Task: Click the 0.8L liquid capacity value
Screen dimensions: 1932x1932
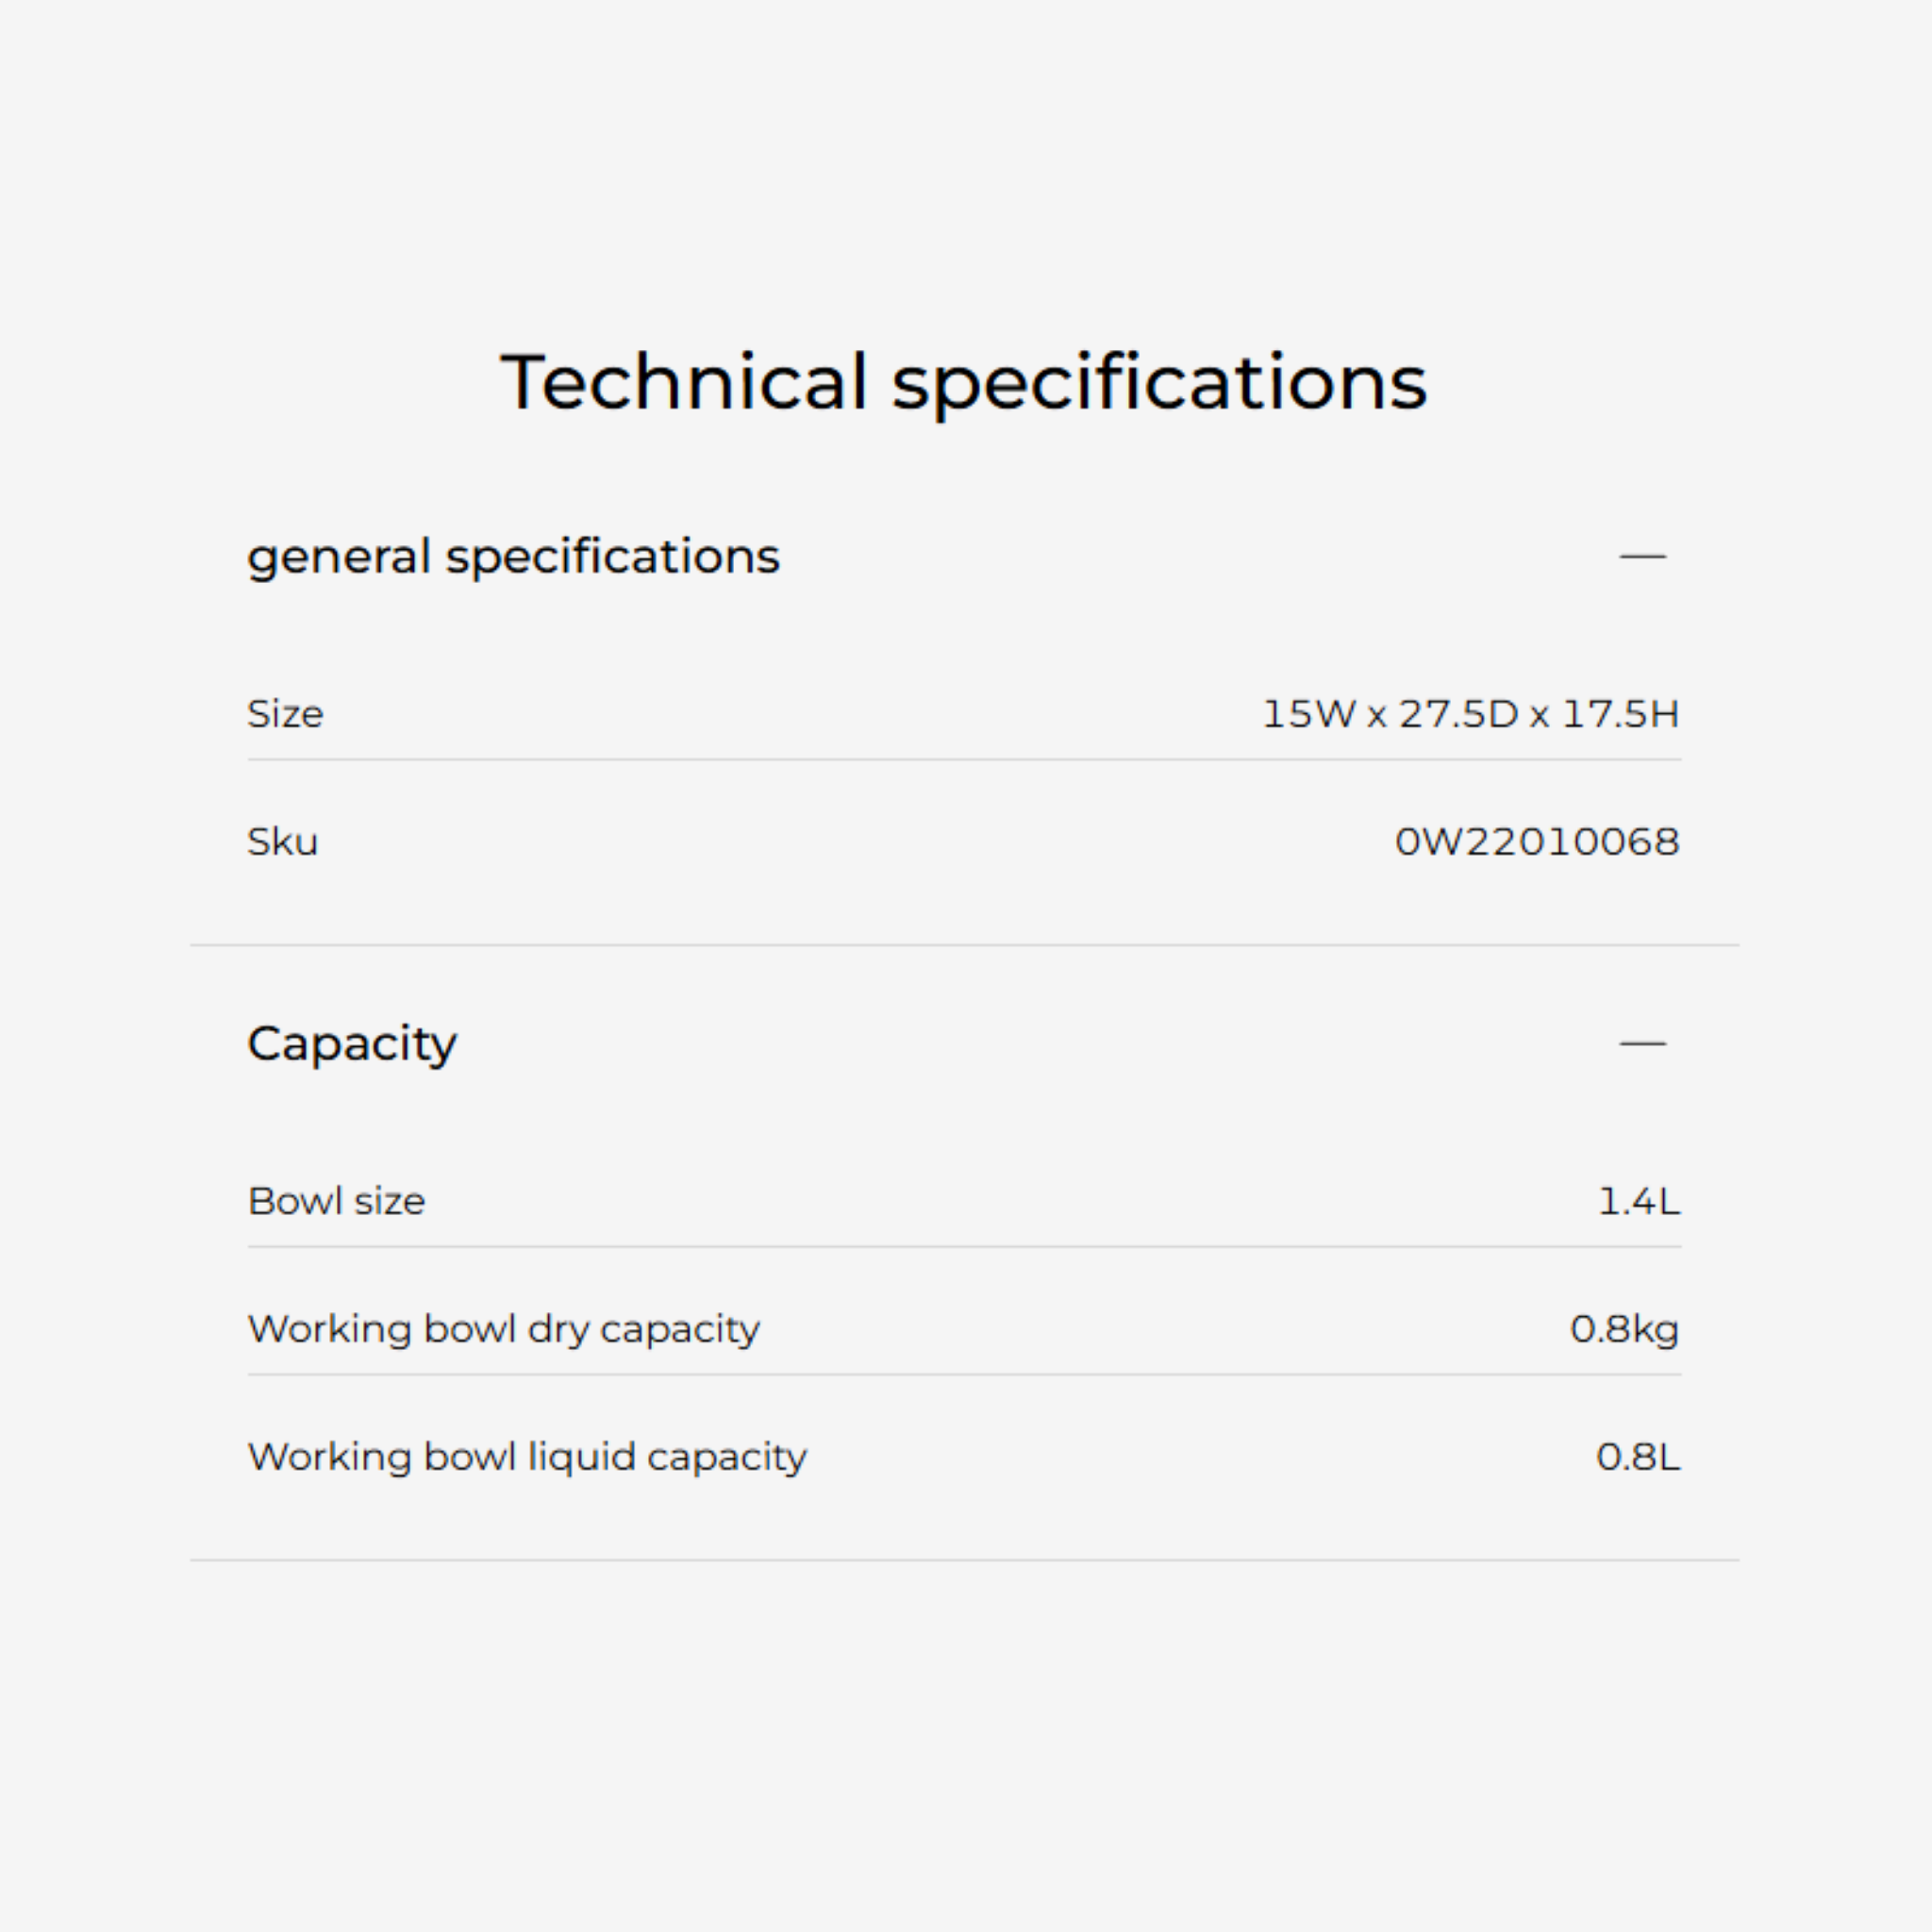Action: coord(1638,1457)
